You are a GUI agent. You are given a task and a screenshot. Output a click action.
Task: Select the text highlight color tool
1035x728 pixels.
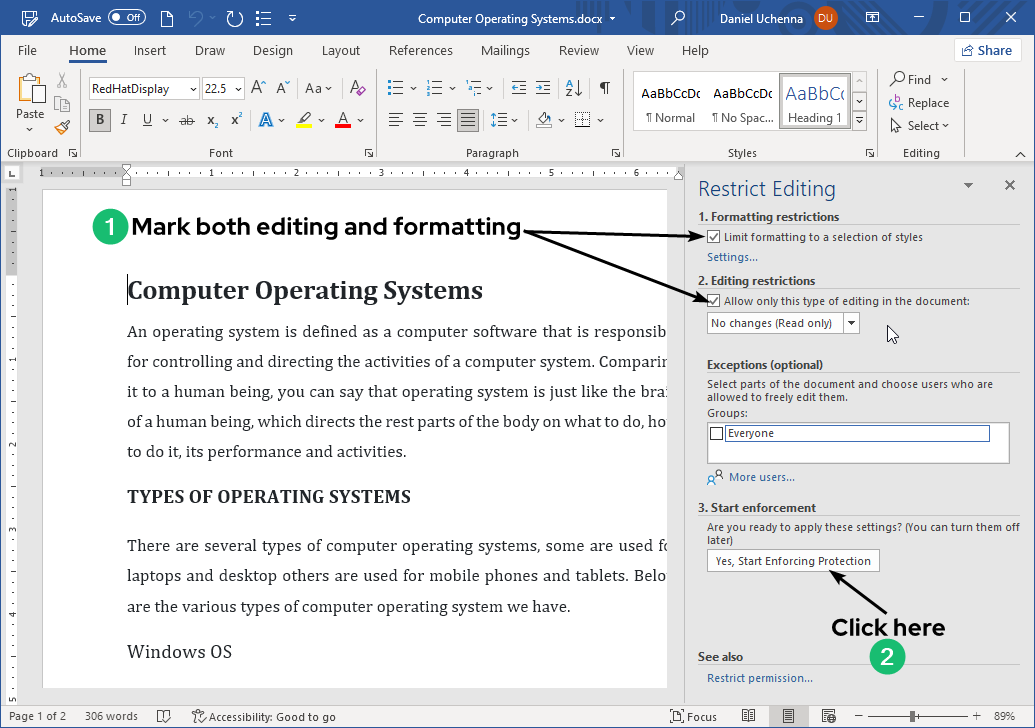[305, 120]
